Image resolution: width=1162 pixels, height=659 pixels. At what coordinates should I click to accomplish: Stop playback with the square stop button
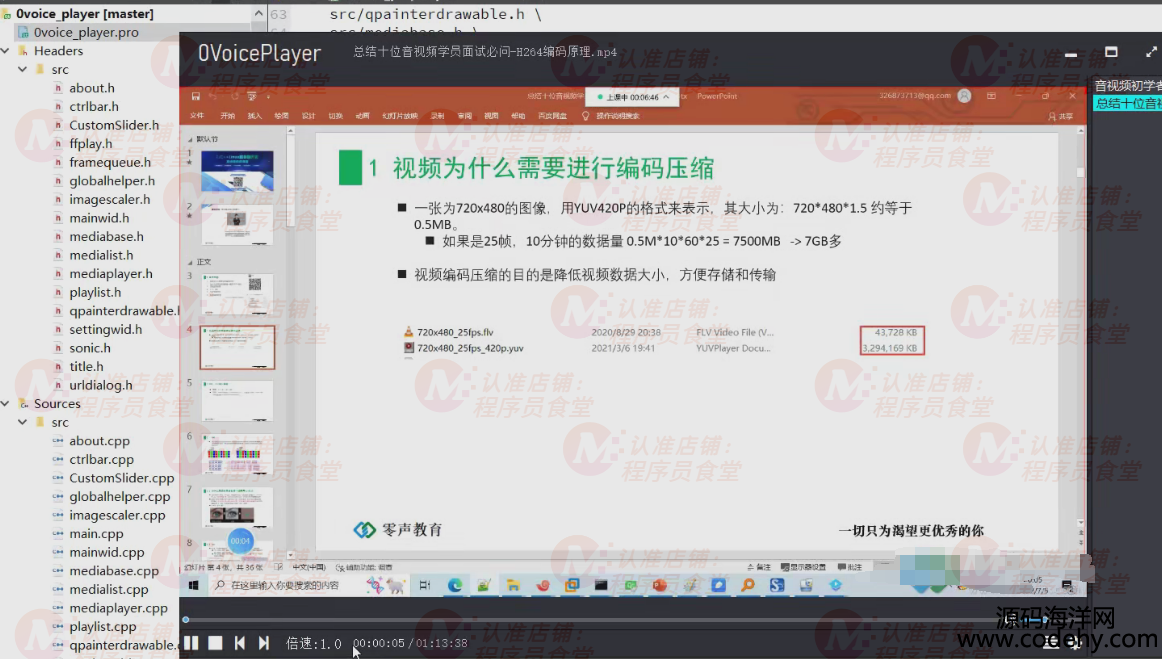point(215,643)
